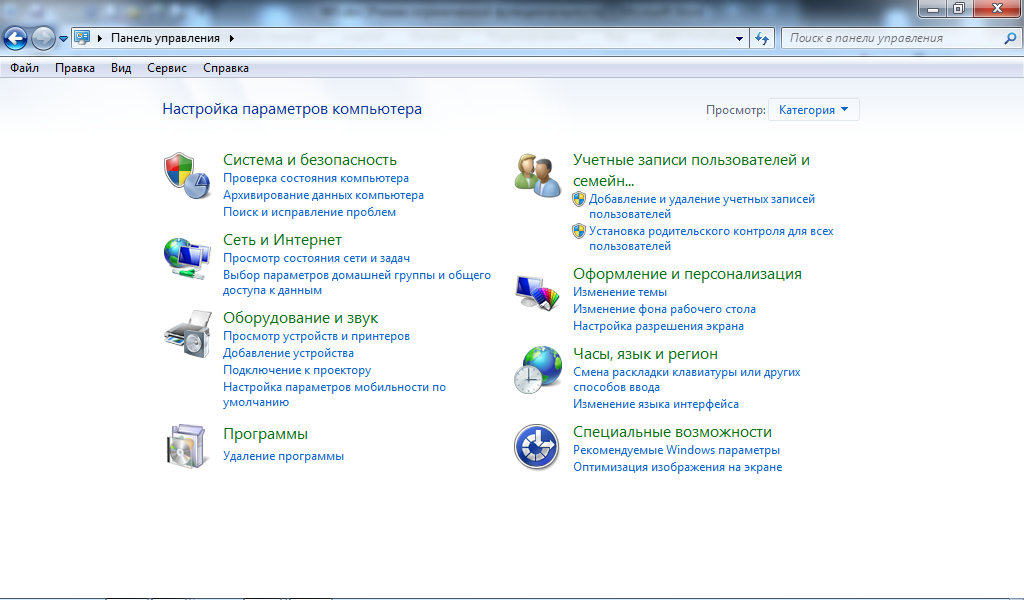The width and height of the screenshot is (1024, 600).
Task: Open the 'Вид' menu
Action: pos(121,68)
